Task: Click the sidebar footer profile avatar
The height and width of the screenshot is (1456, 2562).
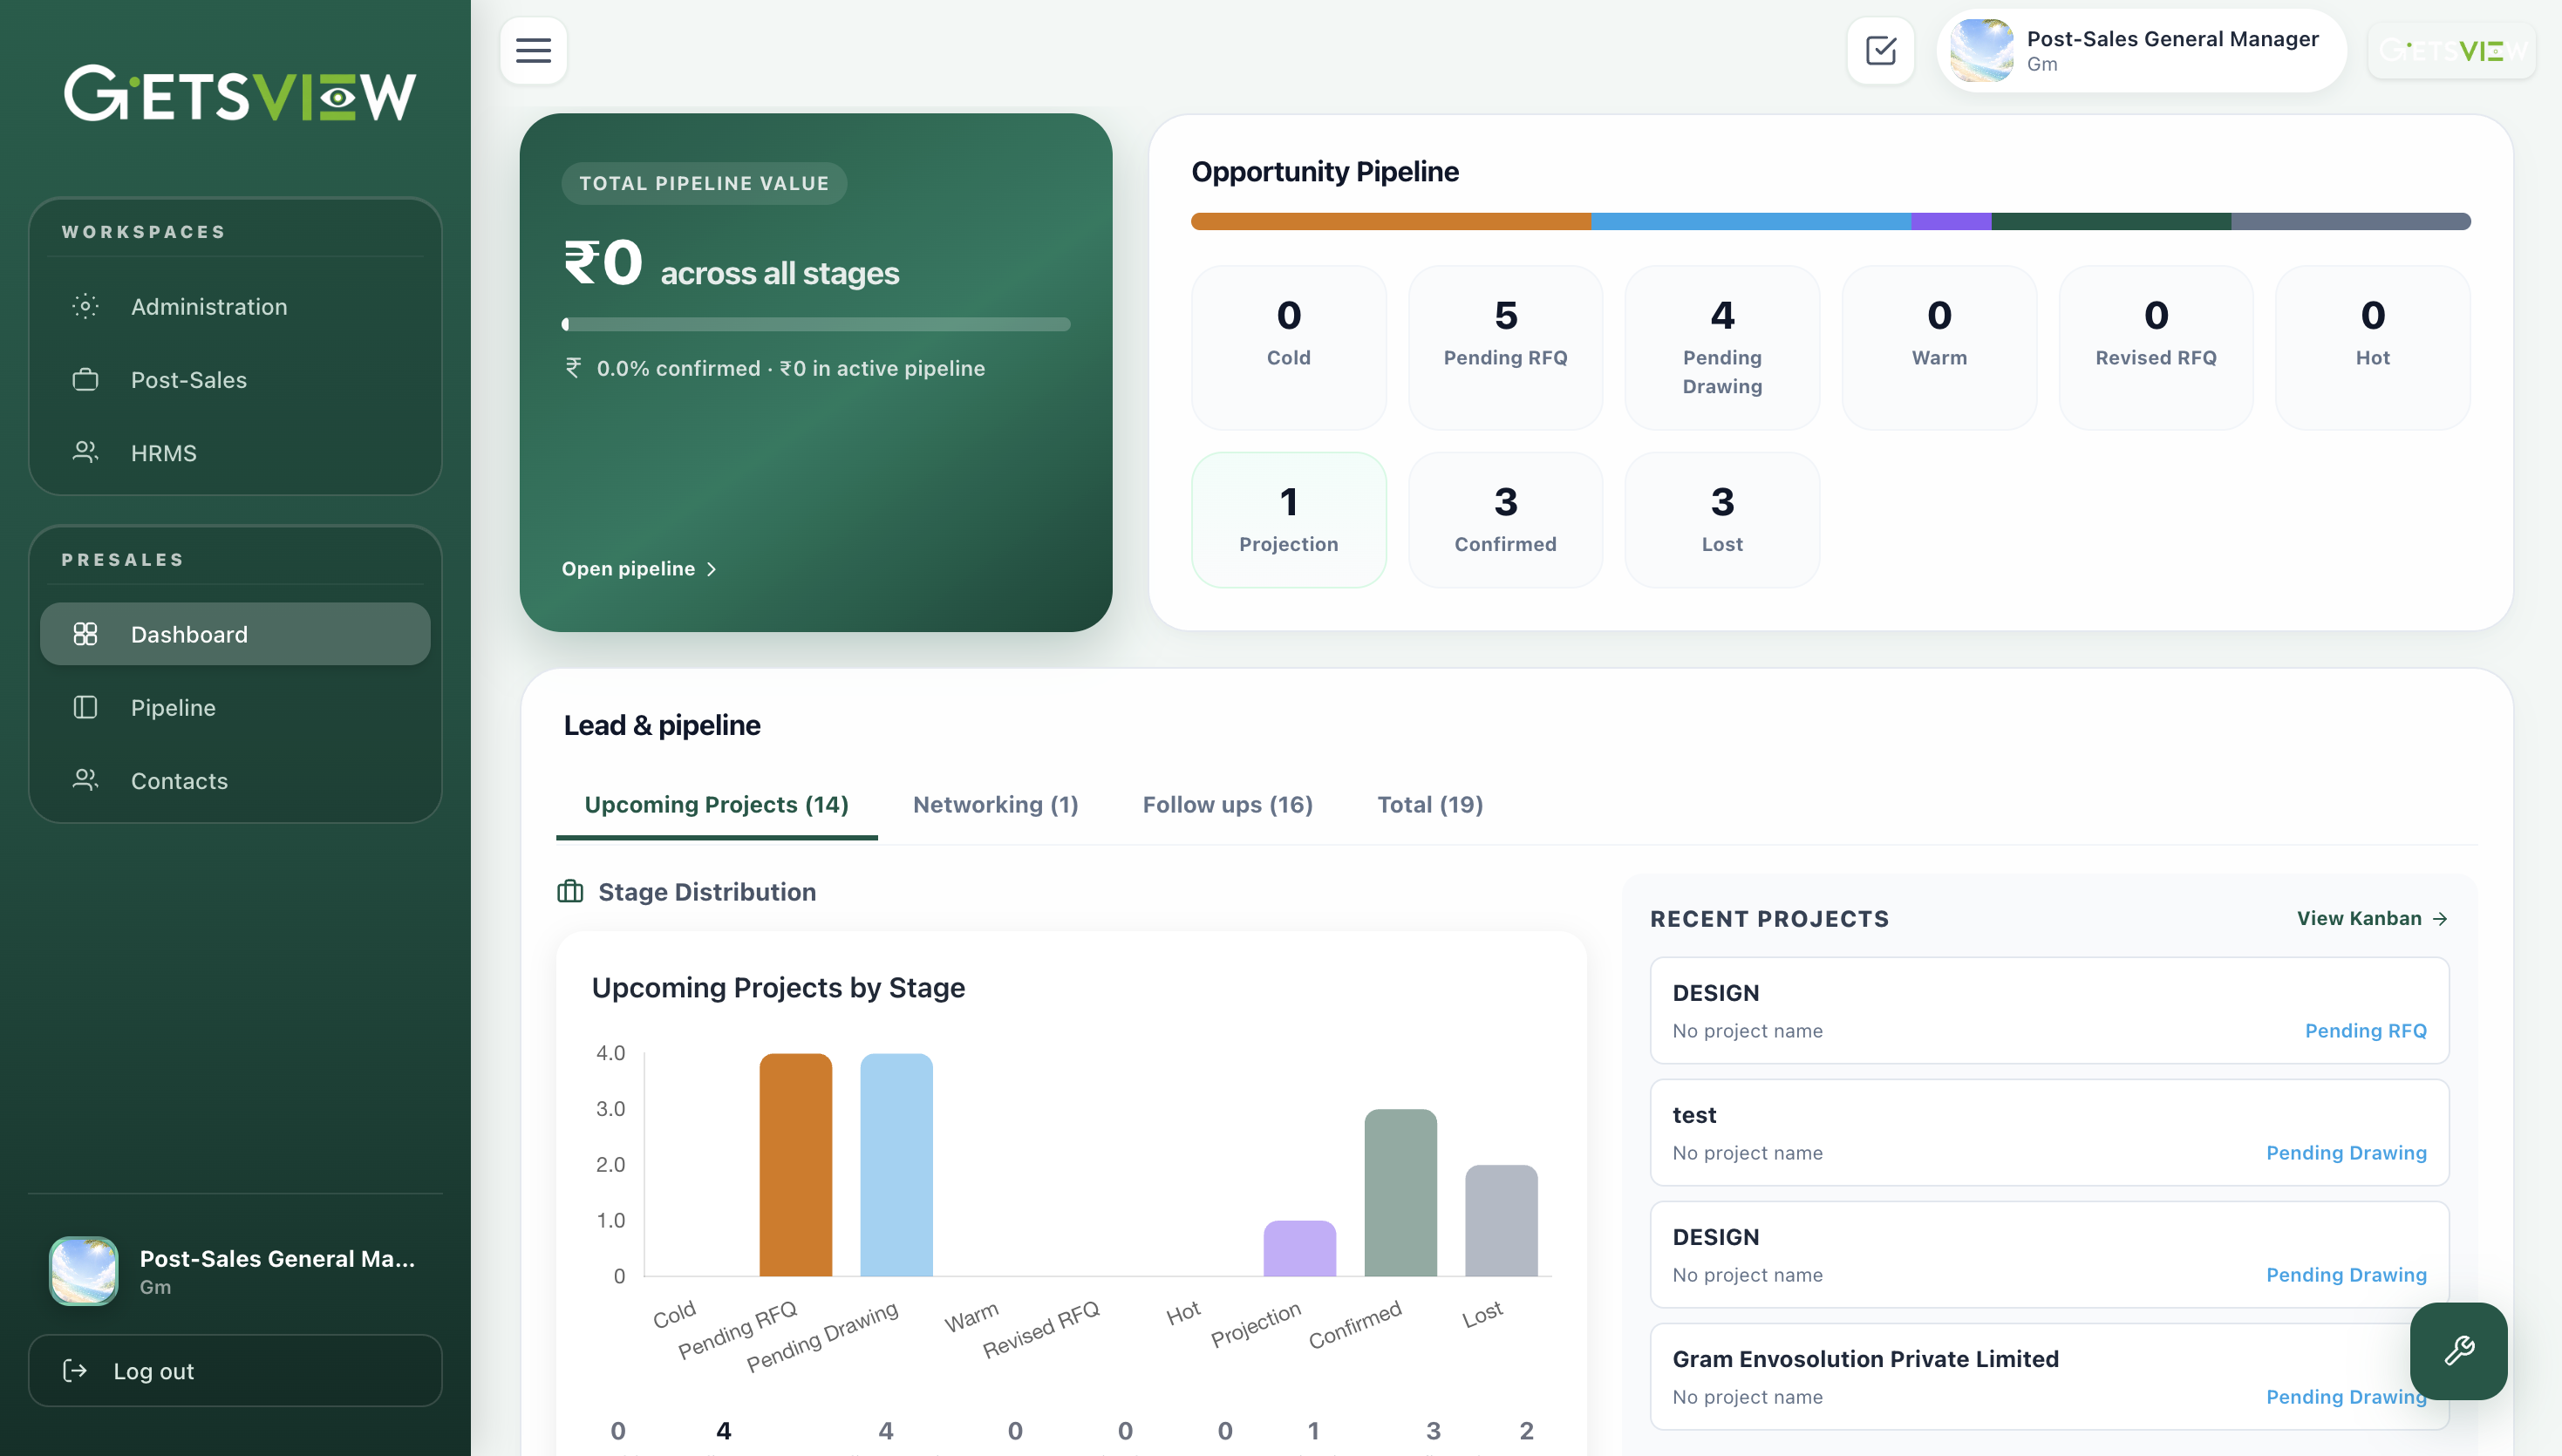Action: [x=84, y=1271]
